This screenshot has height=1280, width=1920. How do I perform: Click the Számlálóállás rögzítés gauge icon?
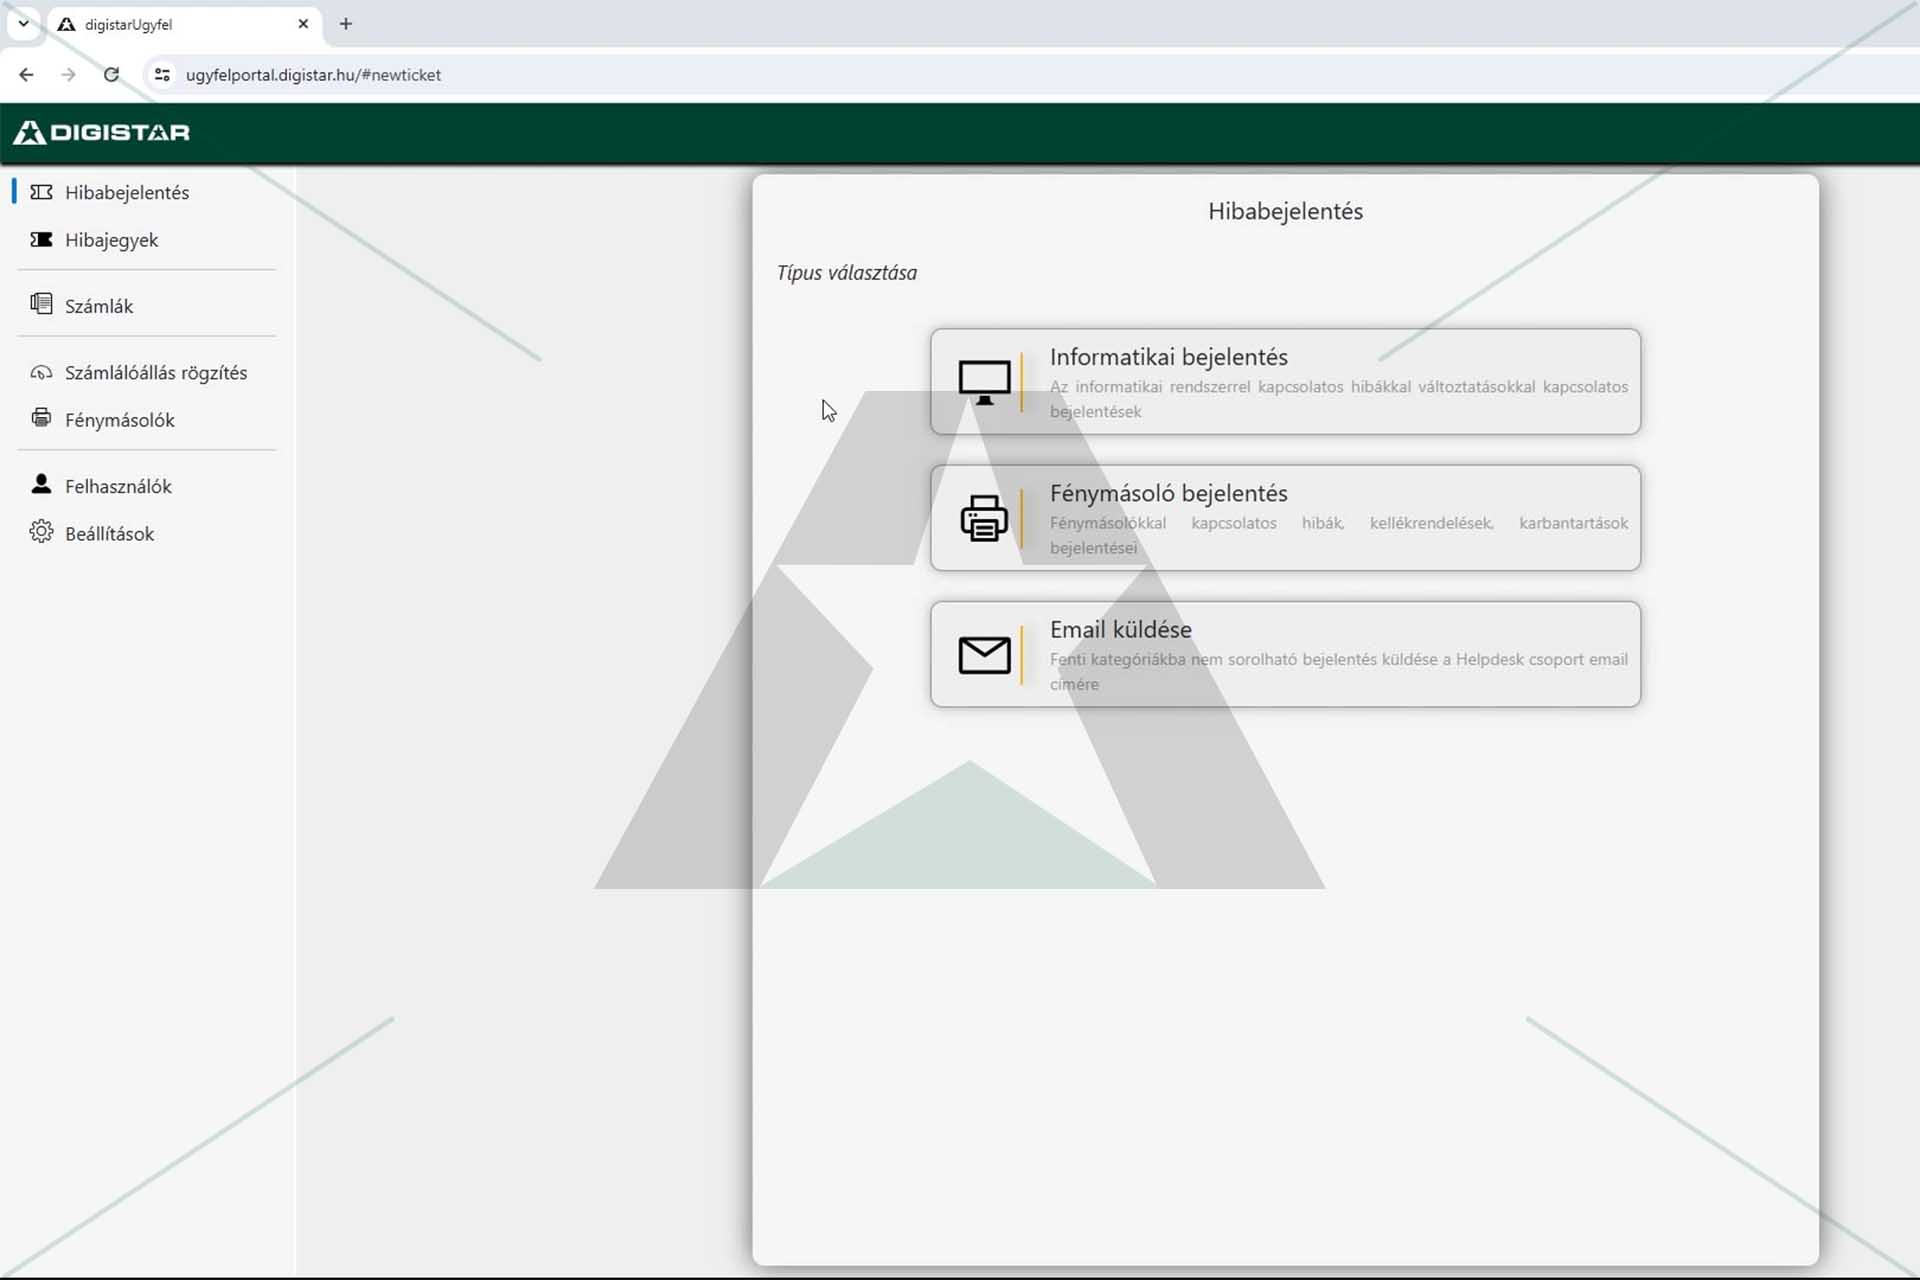[x=41, y=373]
